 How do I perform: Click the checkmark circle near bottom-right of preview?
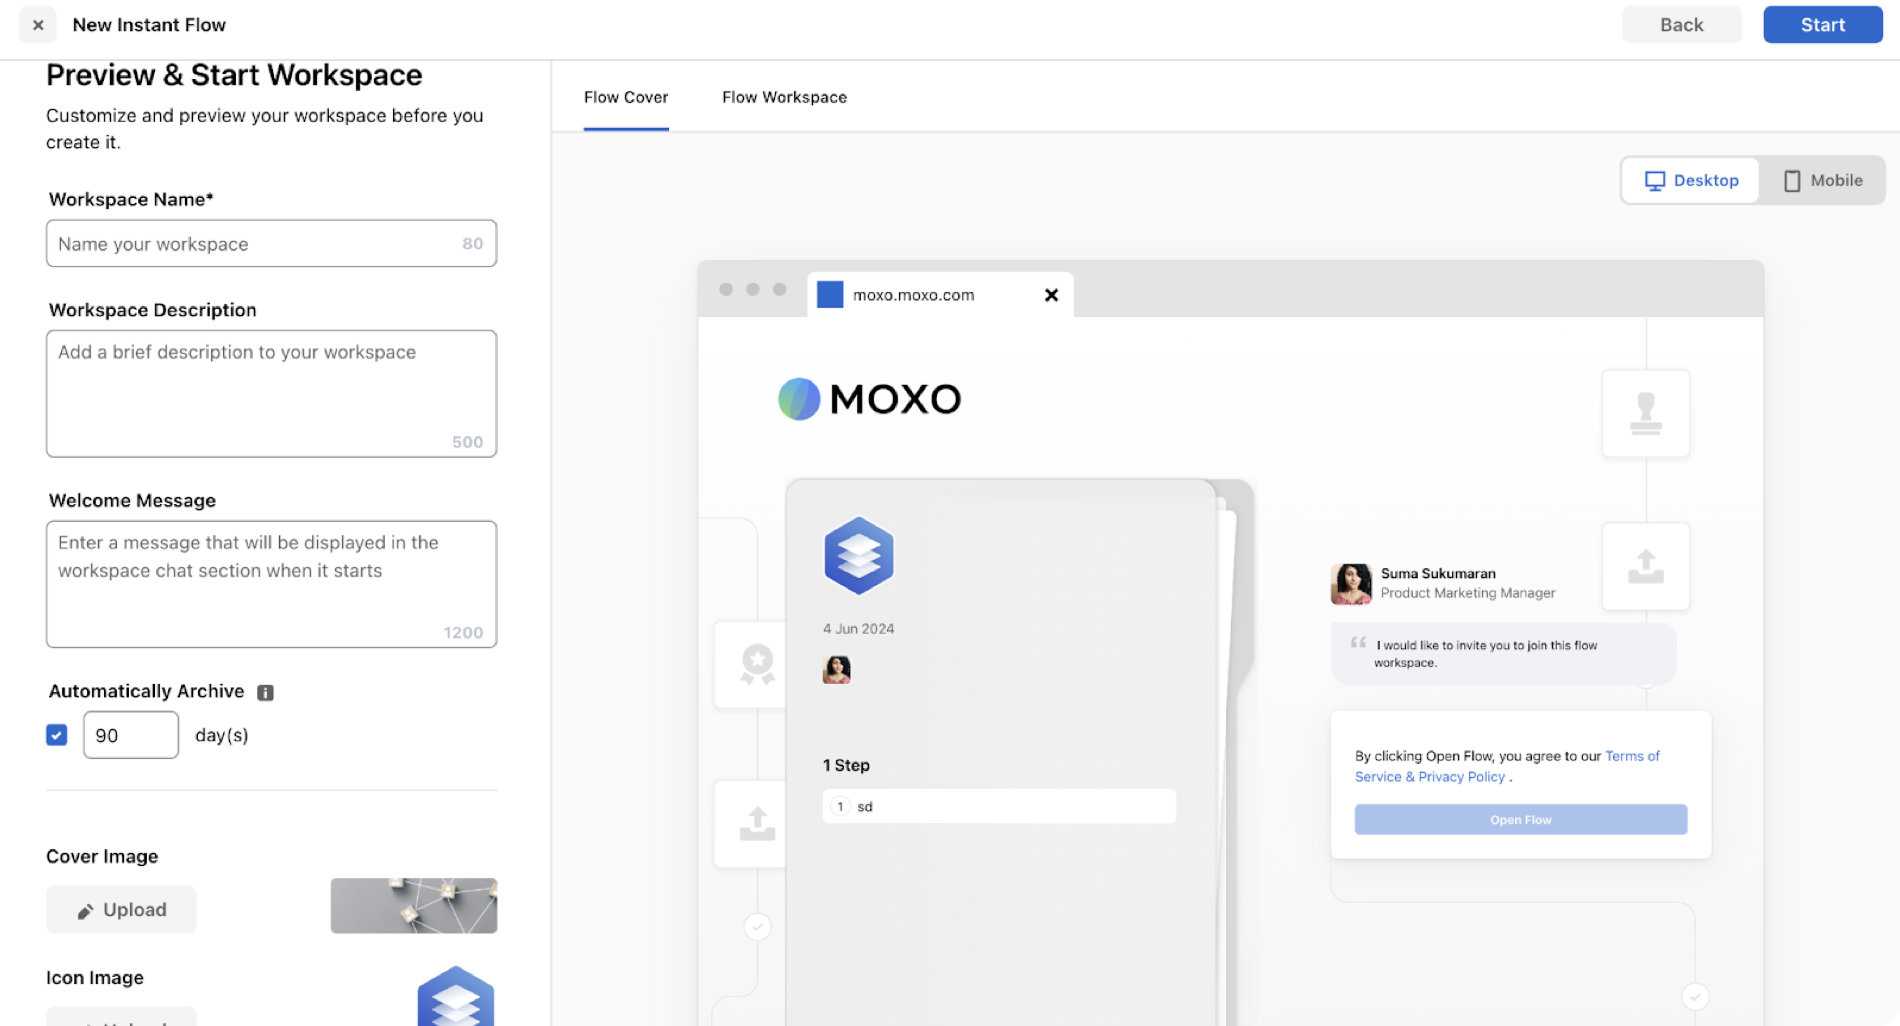pos(1695,996)
